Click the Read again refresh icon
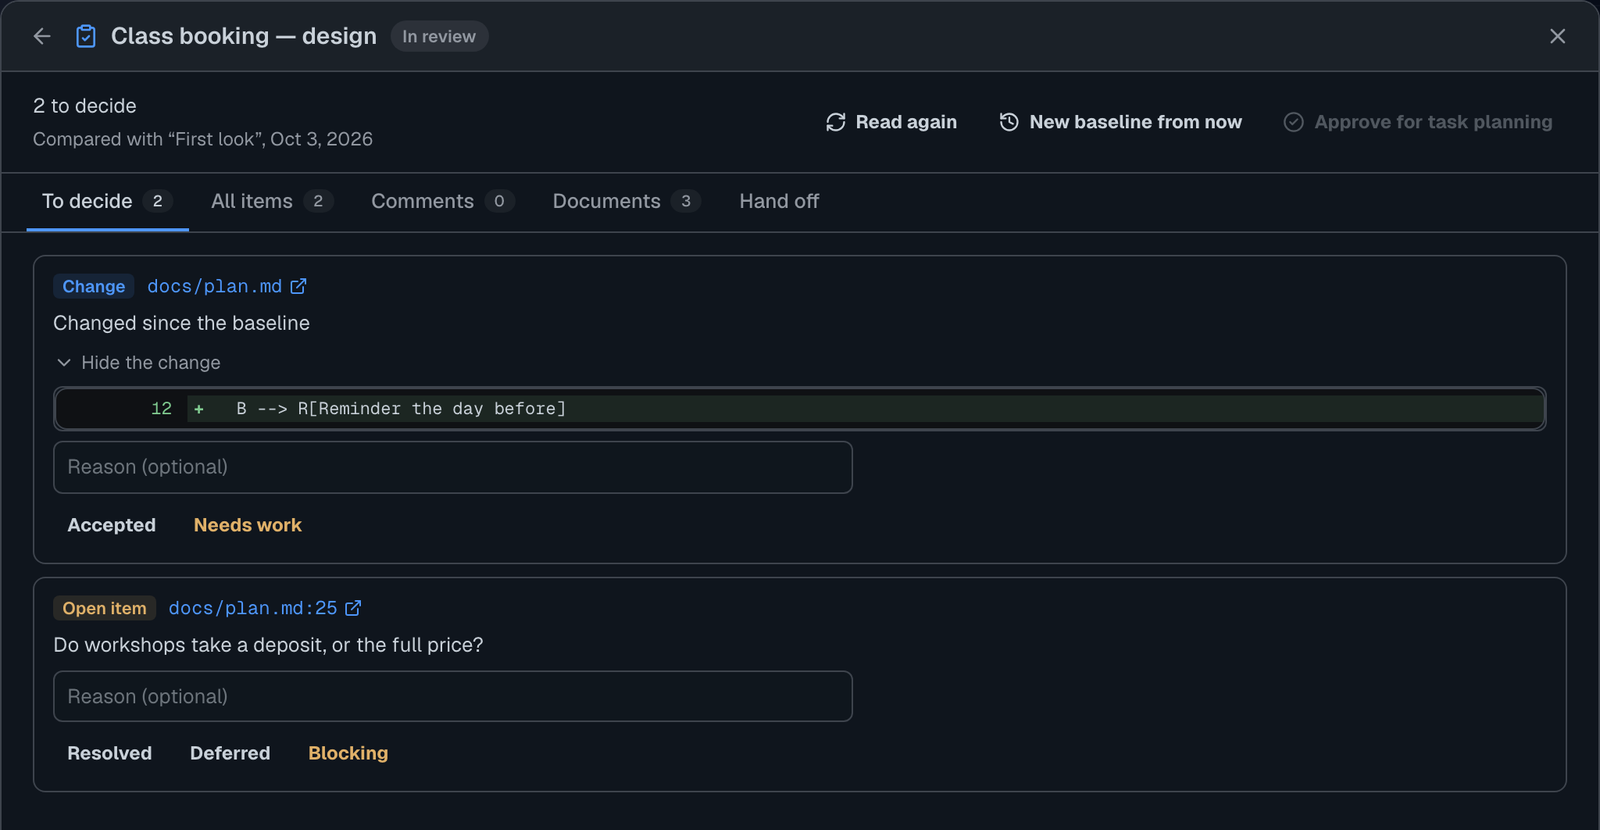 coord(836,122)
